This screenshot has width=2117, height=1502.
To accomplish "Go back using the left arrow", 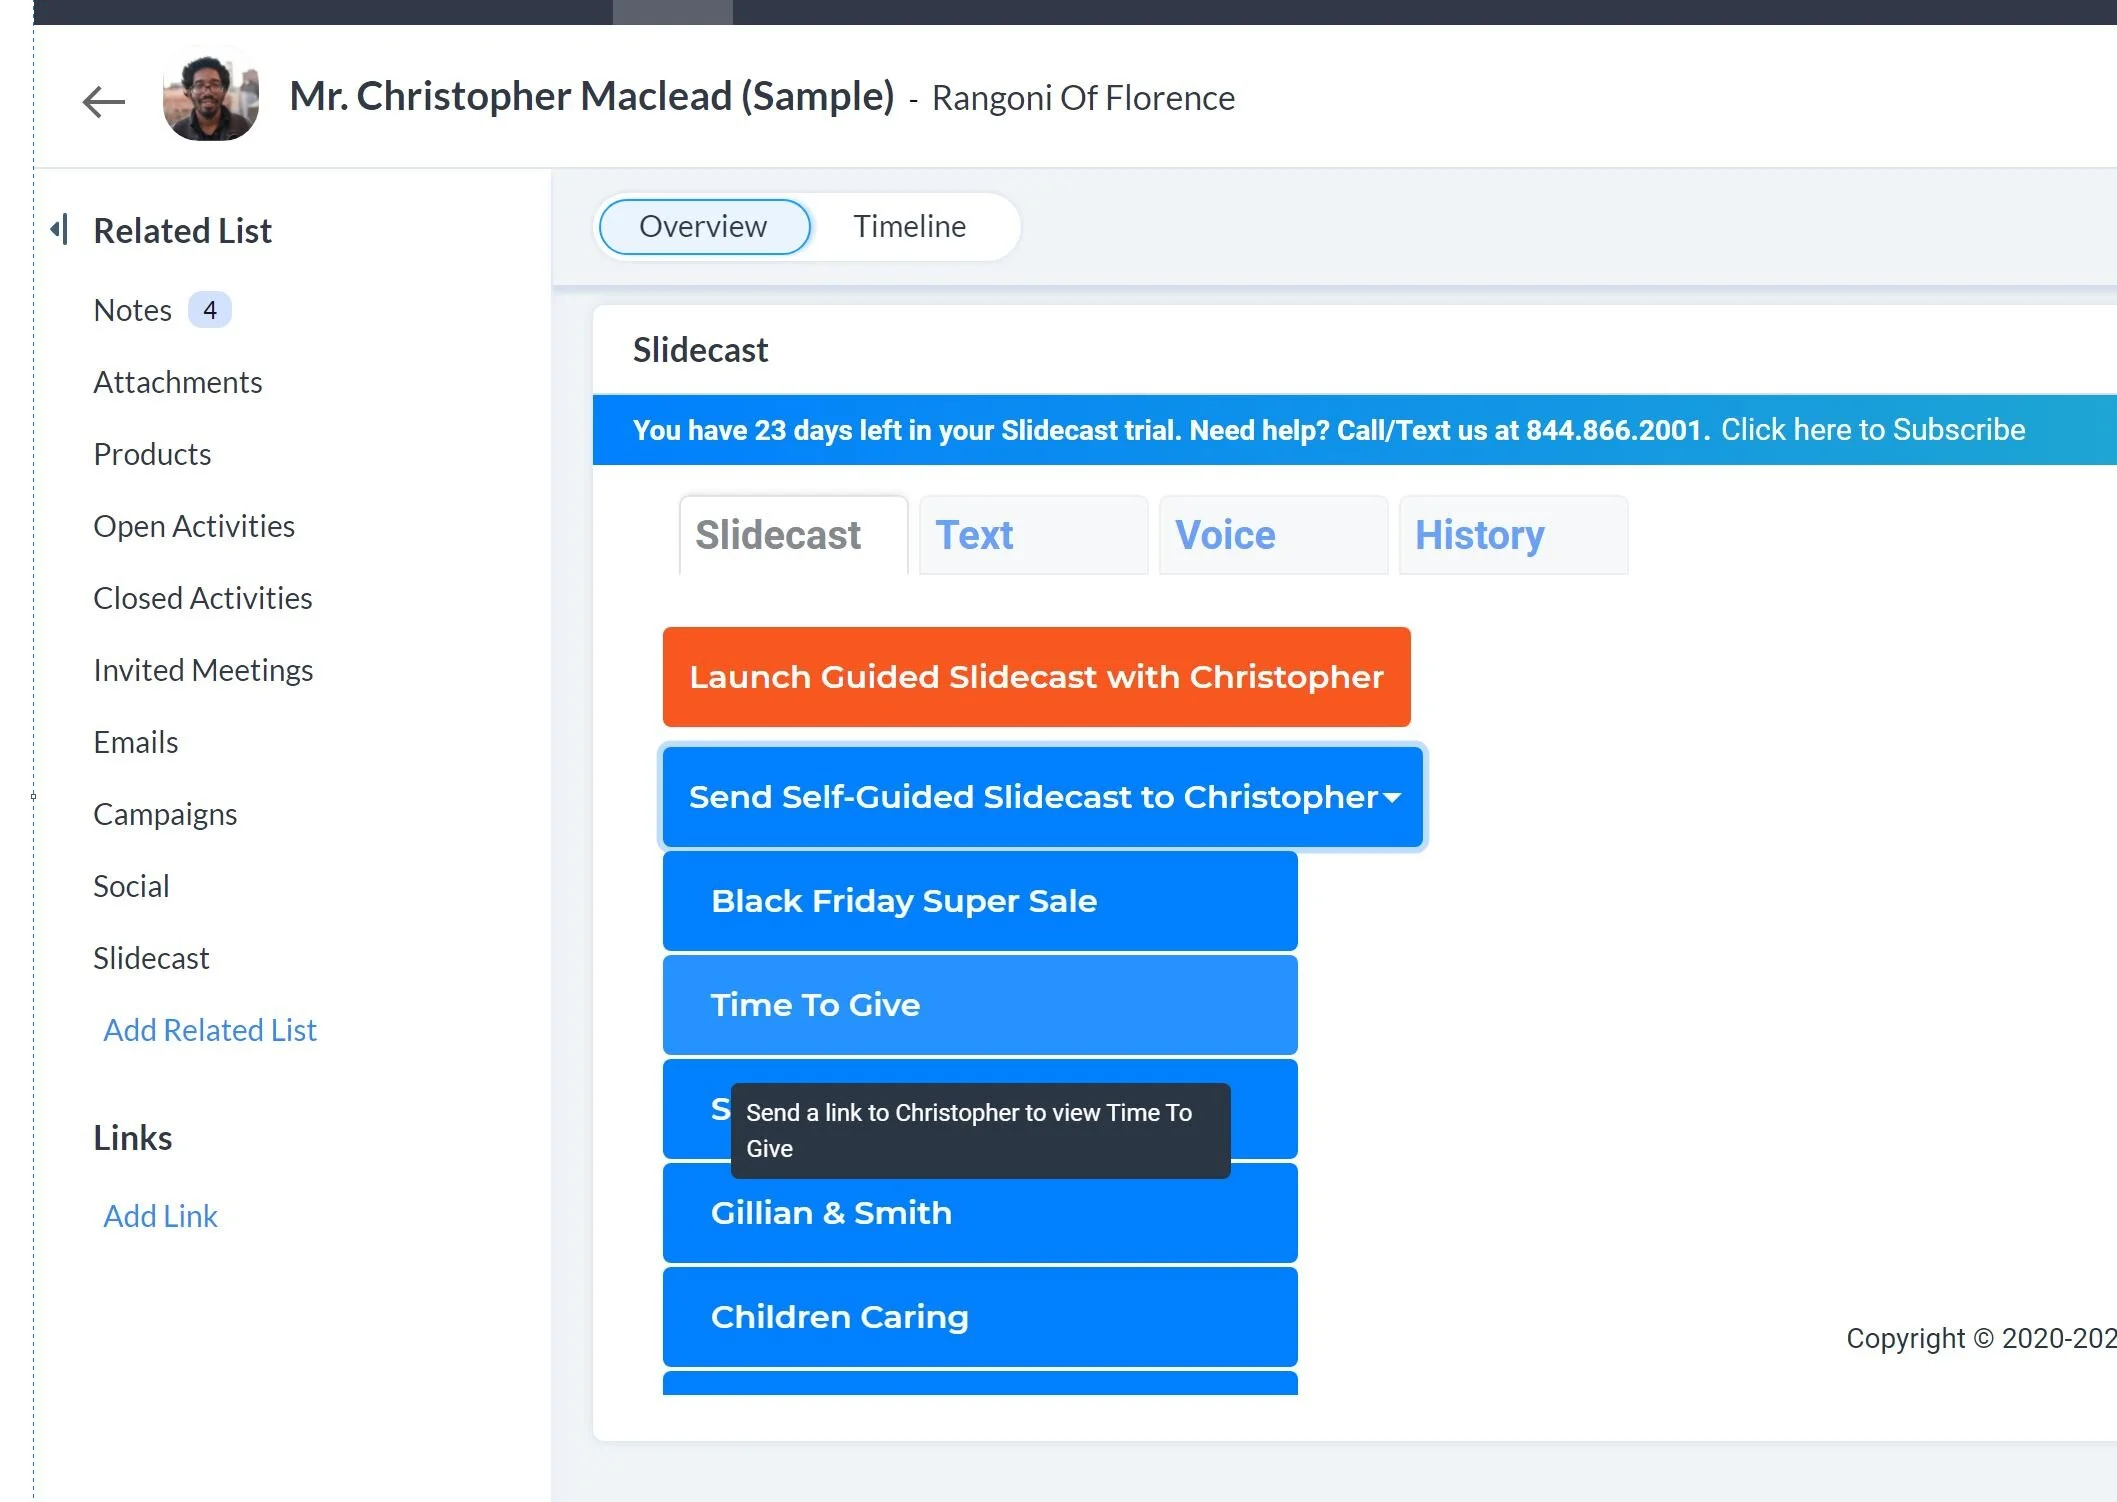I will [103, 100].
